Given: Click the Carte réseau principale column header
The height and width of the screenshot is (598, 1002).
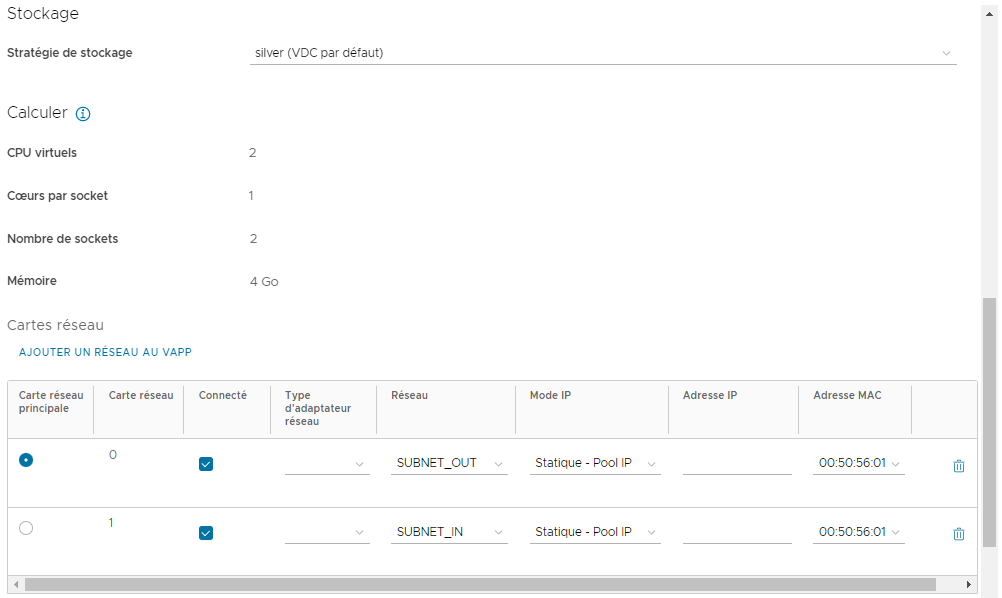Looking at the screenshot, I should 51,402.
